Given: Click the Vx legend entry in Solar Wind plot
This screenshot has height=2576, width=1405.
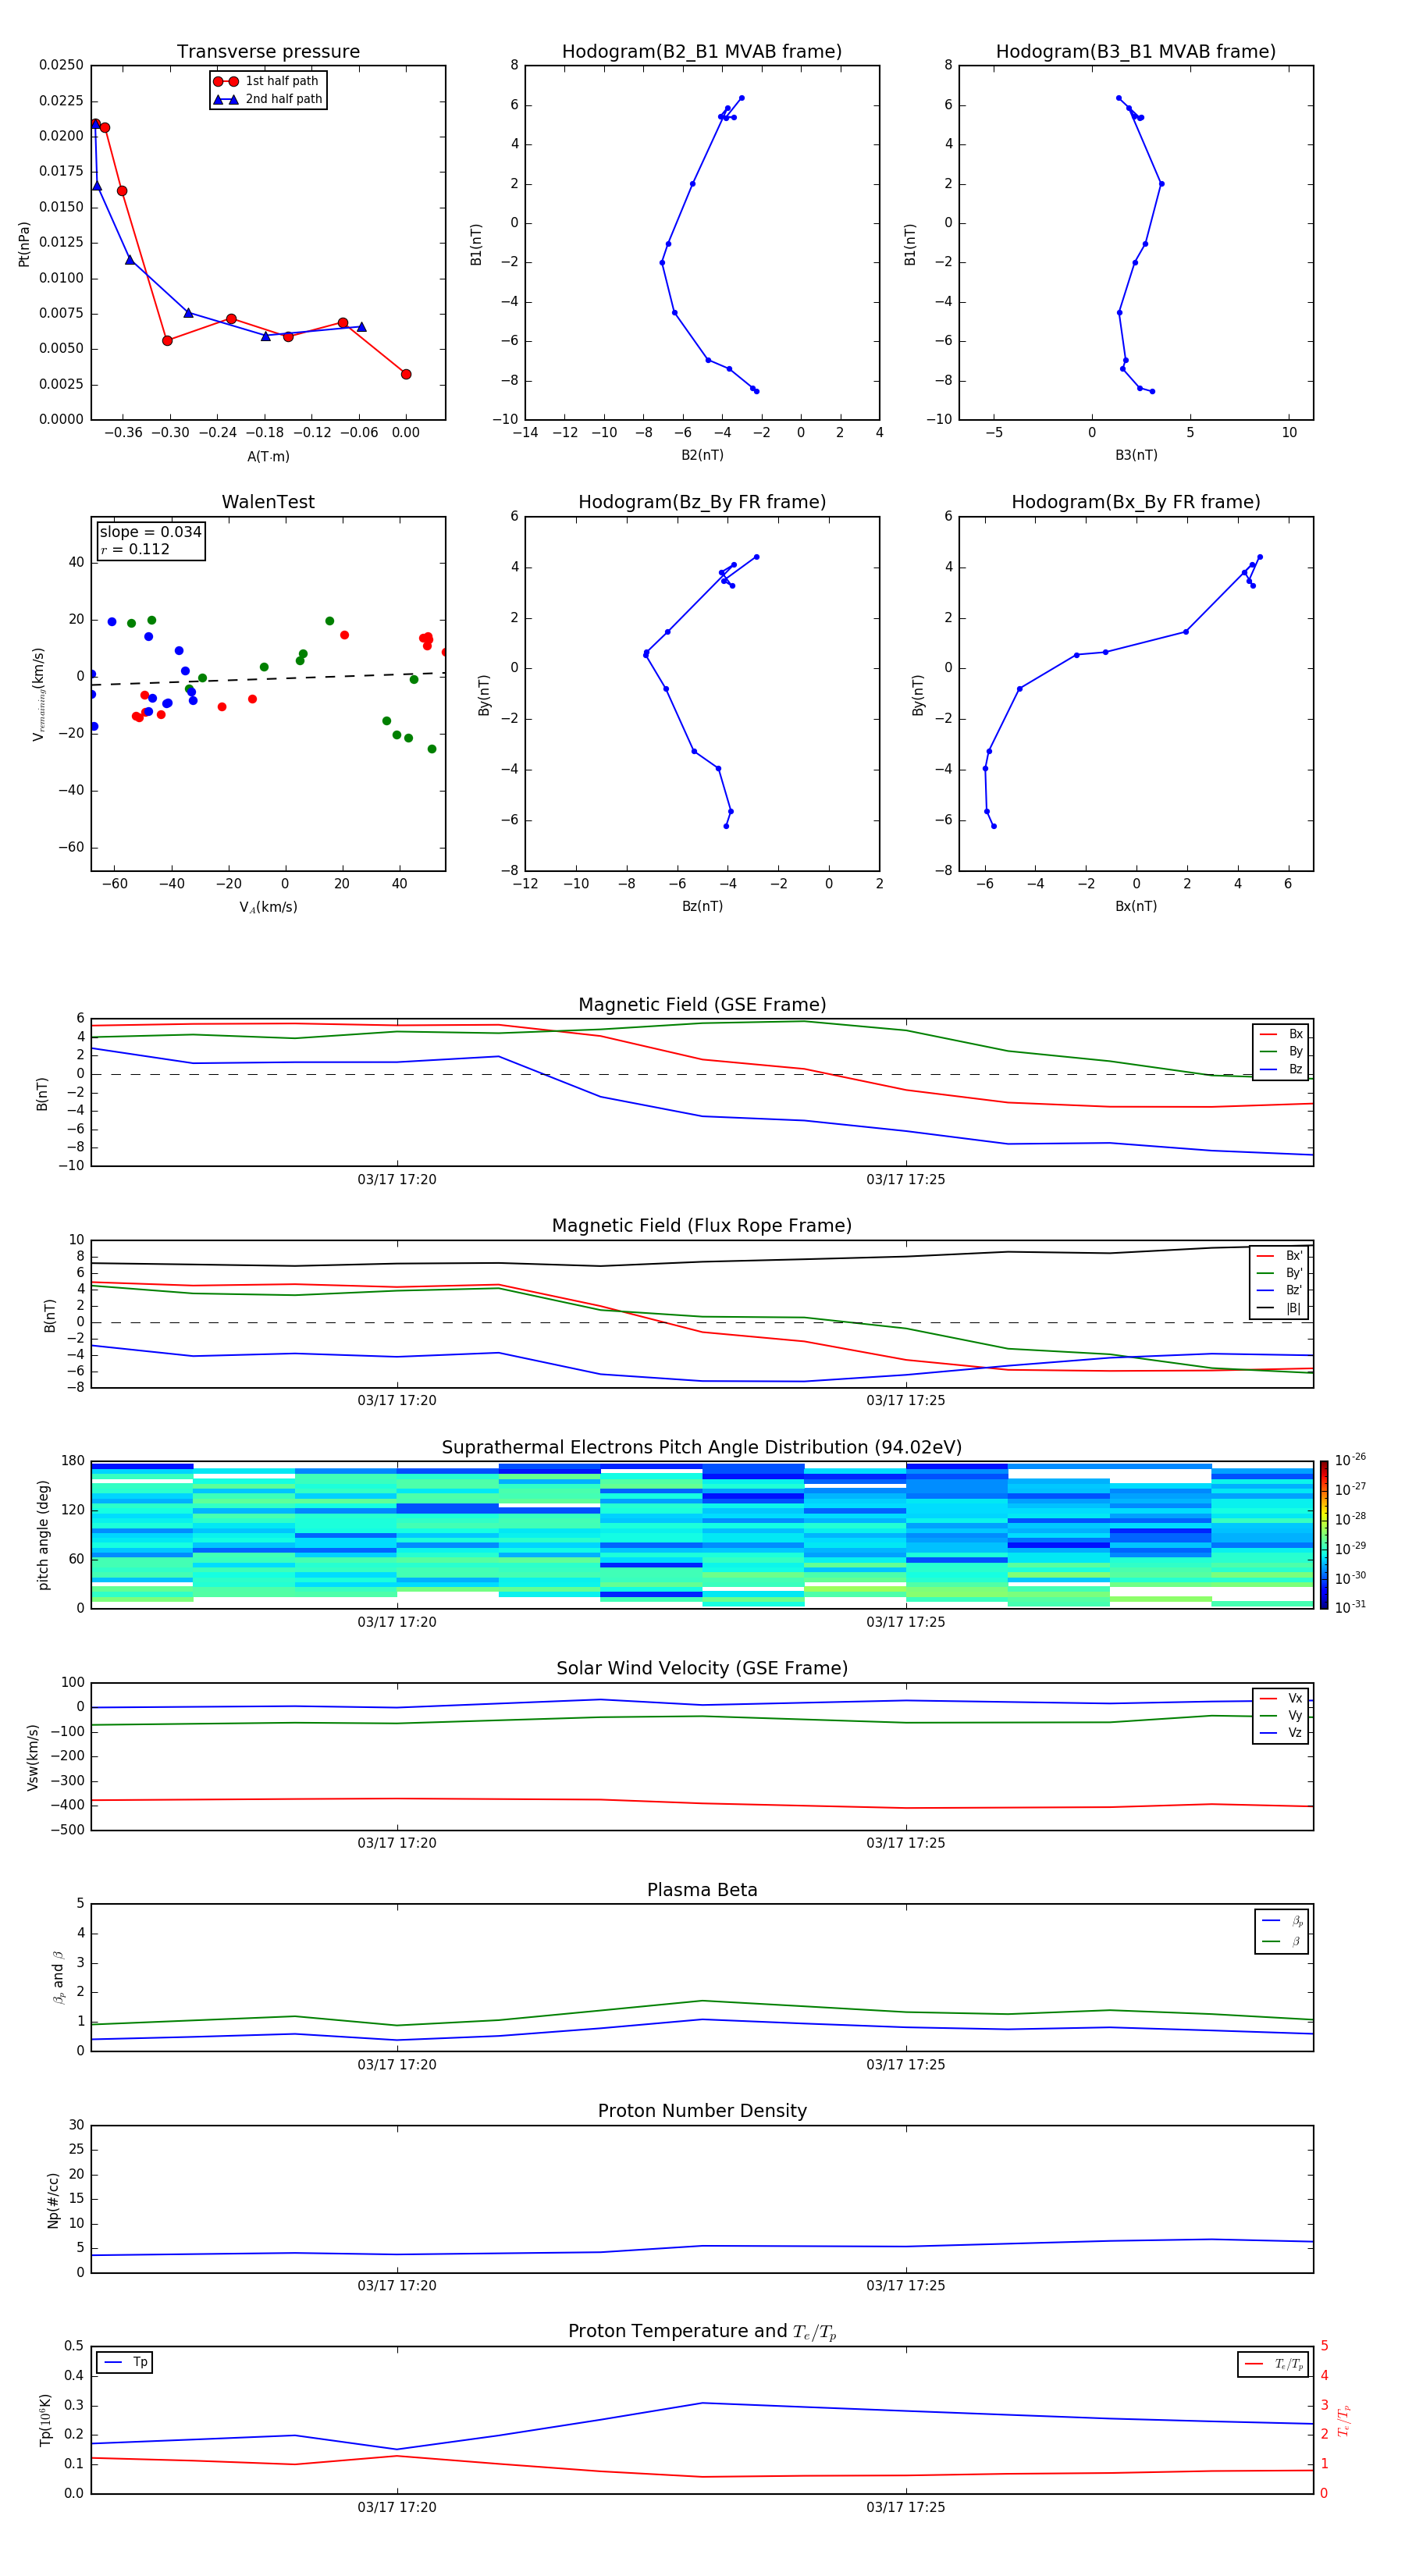Looking at the screenshot, I should pyautogui.click(x=1281, y=1698).
